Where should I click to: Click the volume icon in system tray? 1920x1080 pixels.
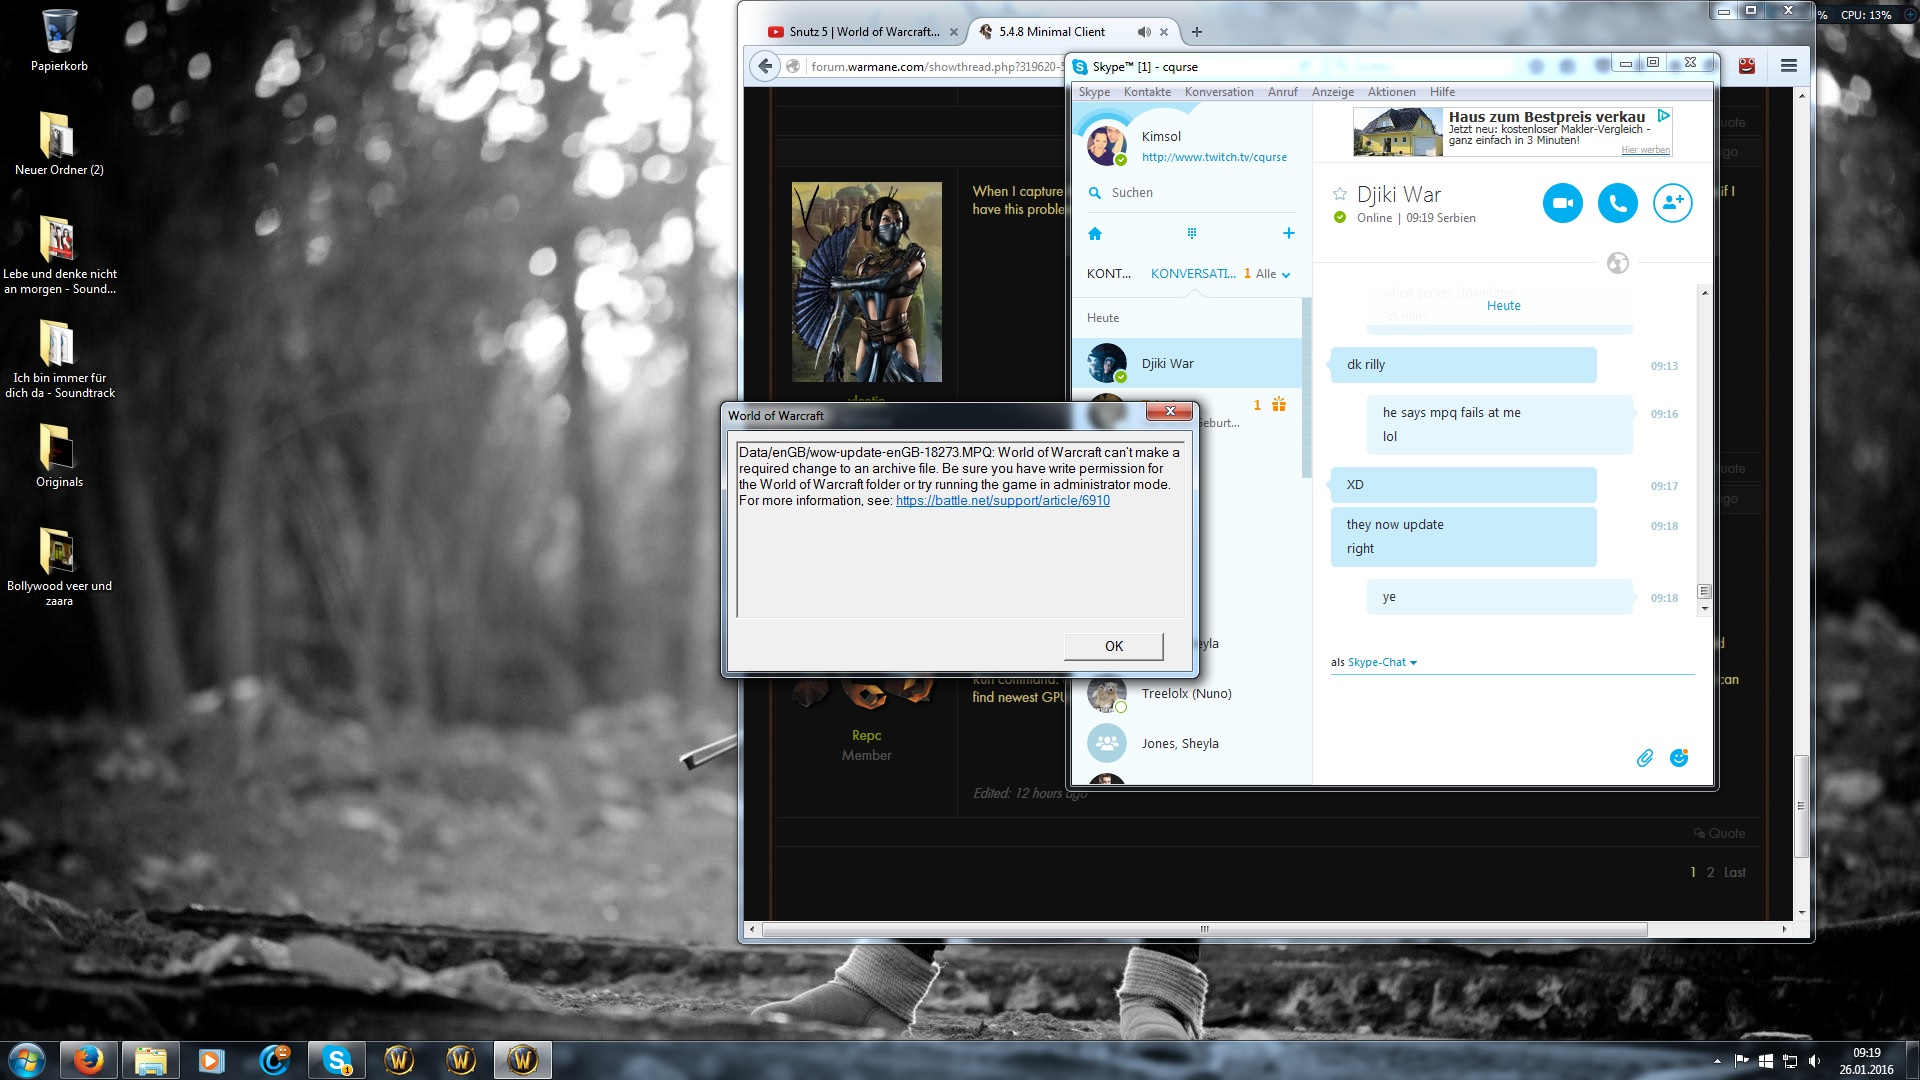[x=1814, y=1061]
